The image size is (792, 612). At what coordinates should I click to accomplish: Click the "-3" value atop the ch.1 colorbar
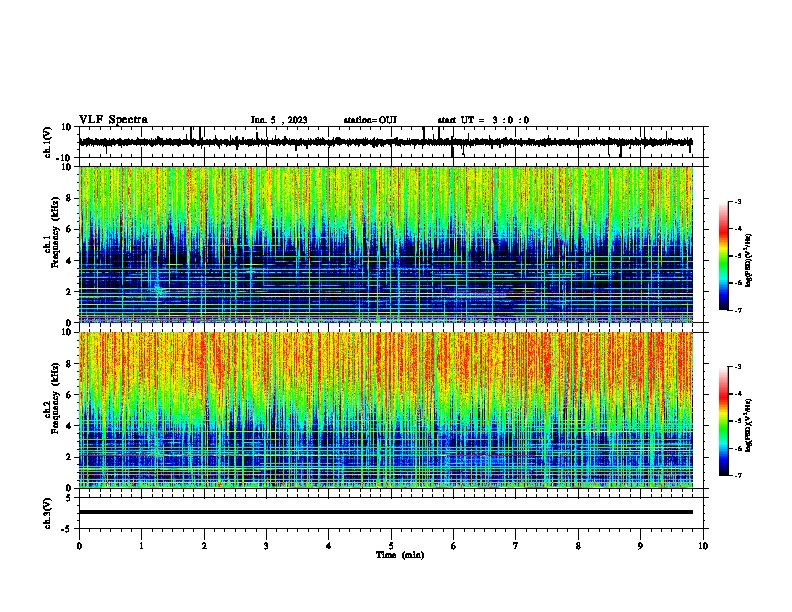click(738, 202)
